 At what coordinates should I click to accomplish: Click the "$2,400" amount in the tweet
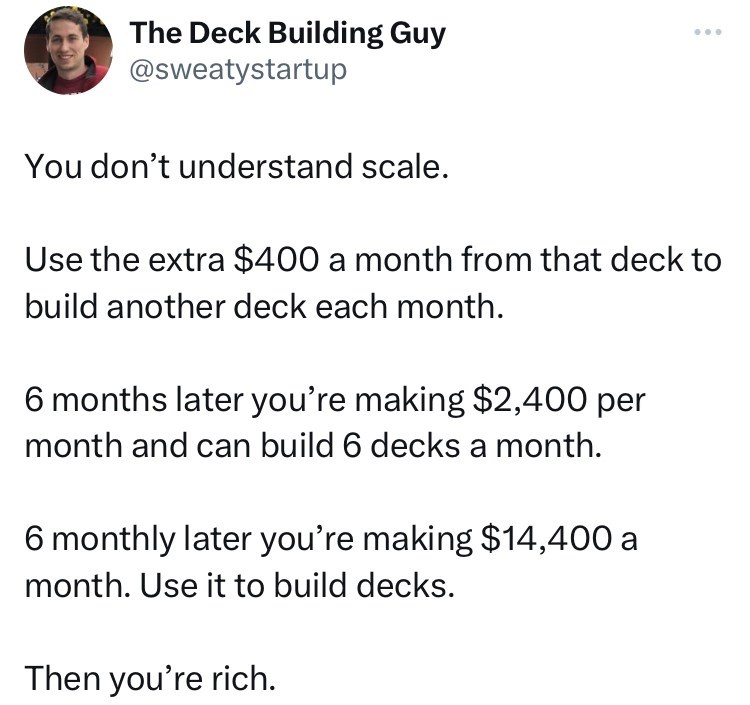[530, 400]
